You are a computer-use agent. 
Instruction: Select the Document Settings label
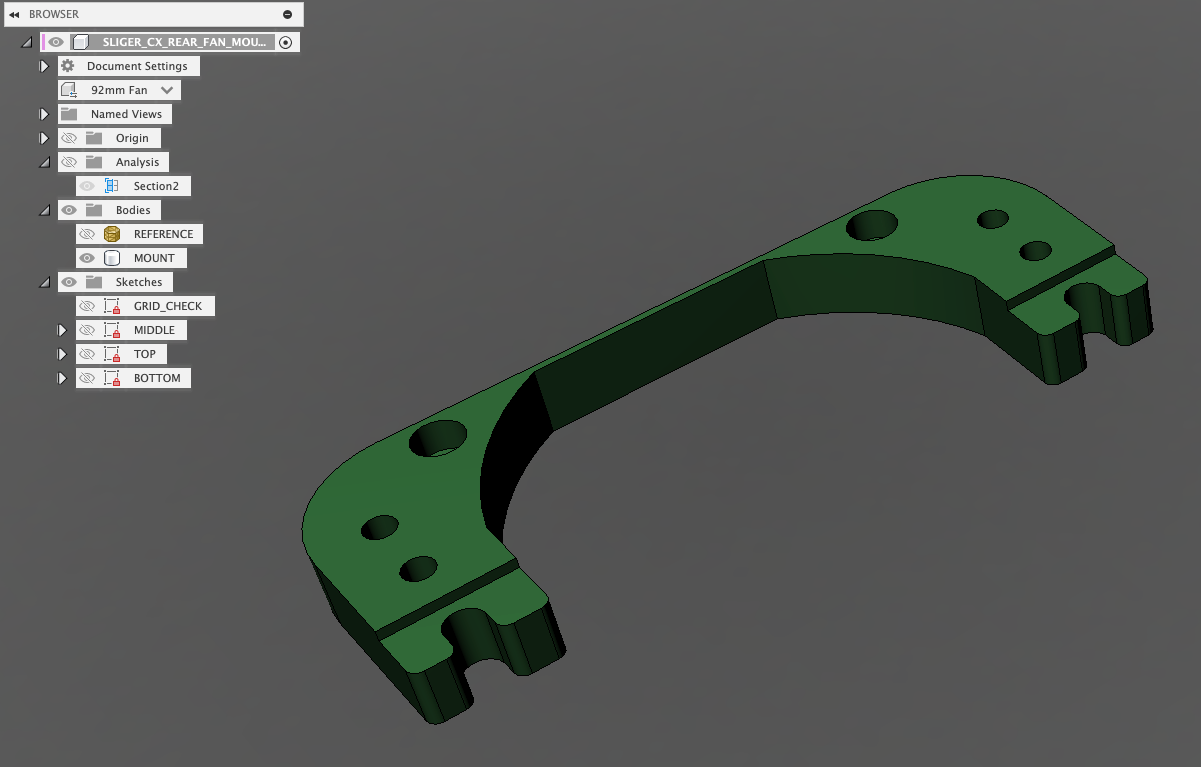click(x=137, y=66)
